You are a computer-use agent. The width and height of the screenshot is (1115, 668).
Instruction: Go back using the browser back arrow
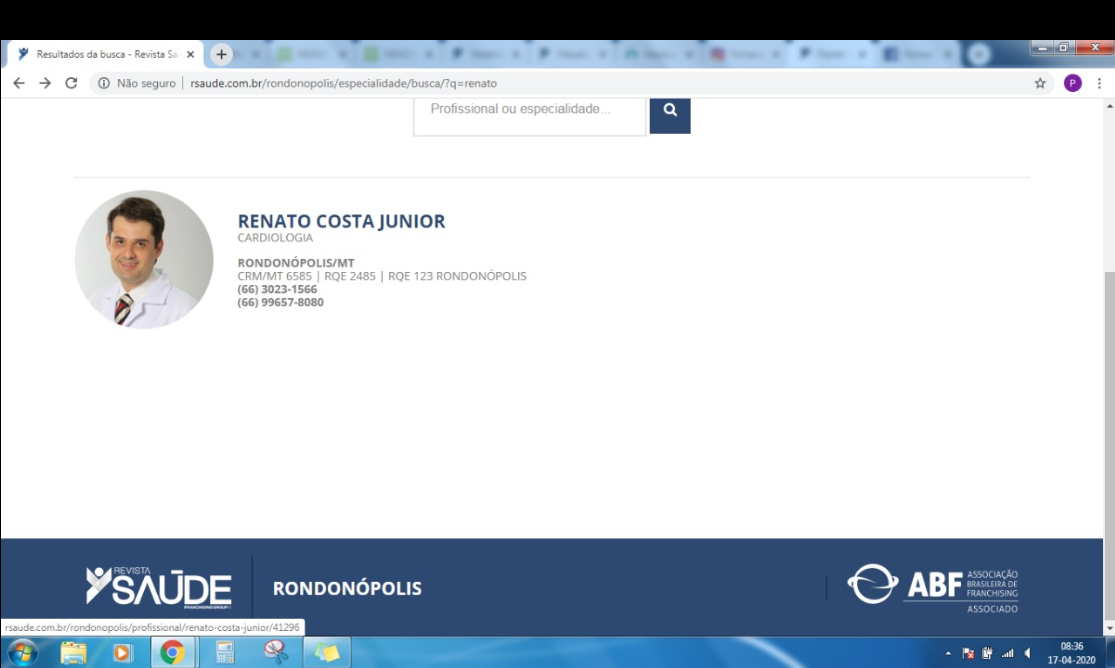click(19, 84)
